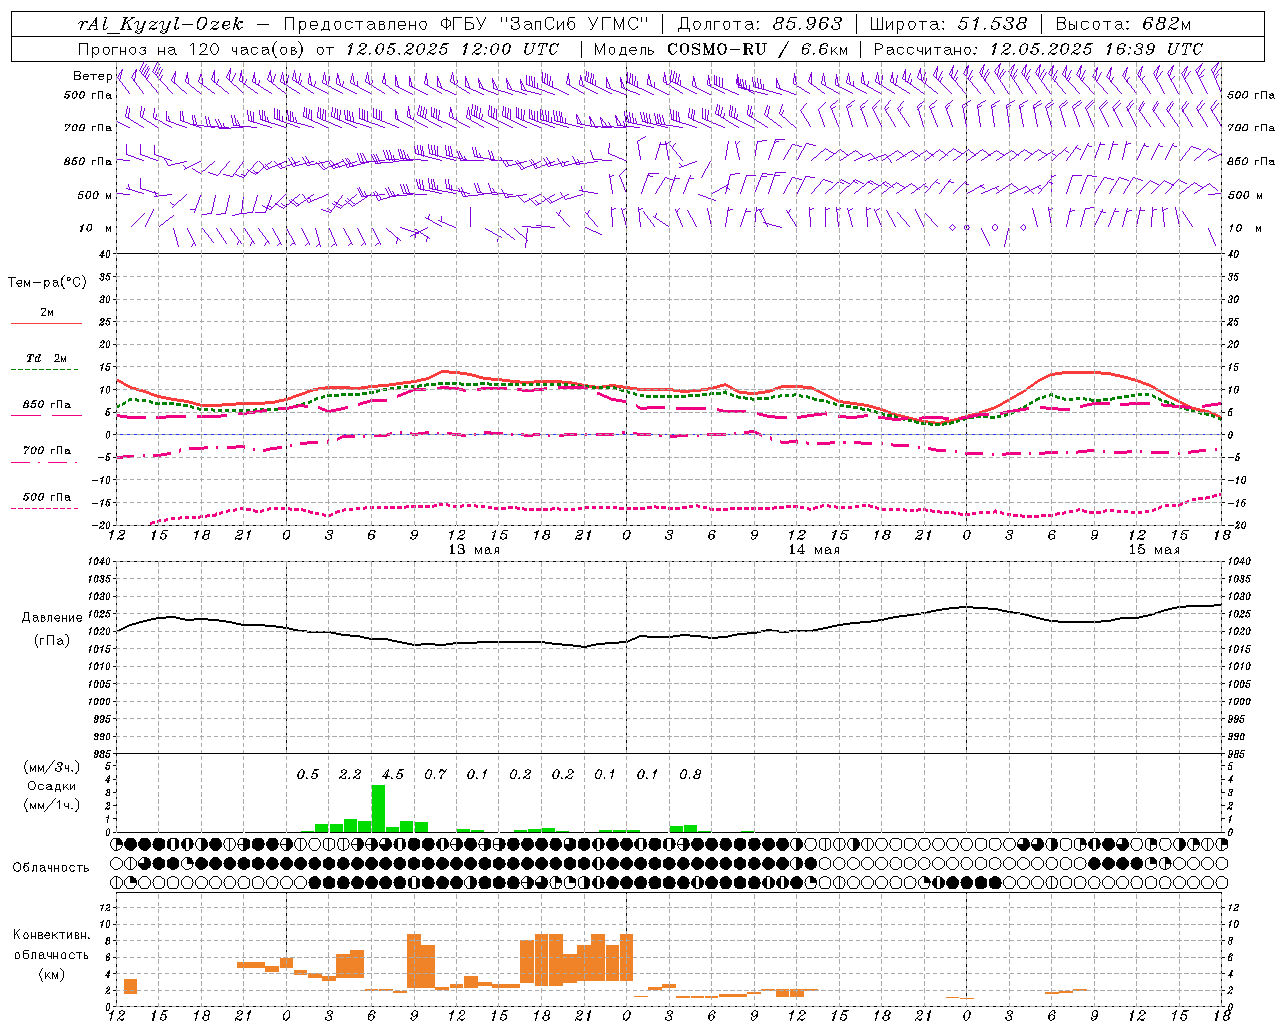
Task: Click the 14 мая date label
Action: (x=814, y=550)
